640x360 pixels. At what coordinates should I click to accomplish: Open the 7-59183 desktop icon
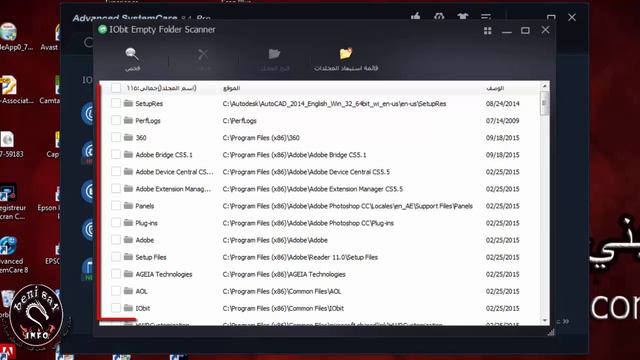[9, 144]
